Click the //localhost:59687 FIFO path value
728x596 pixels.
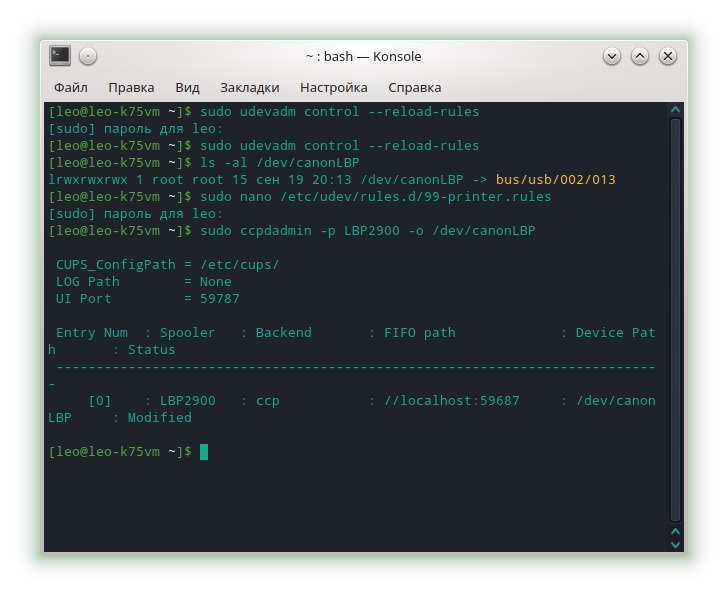point(451,401)
